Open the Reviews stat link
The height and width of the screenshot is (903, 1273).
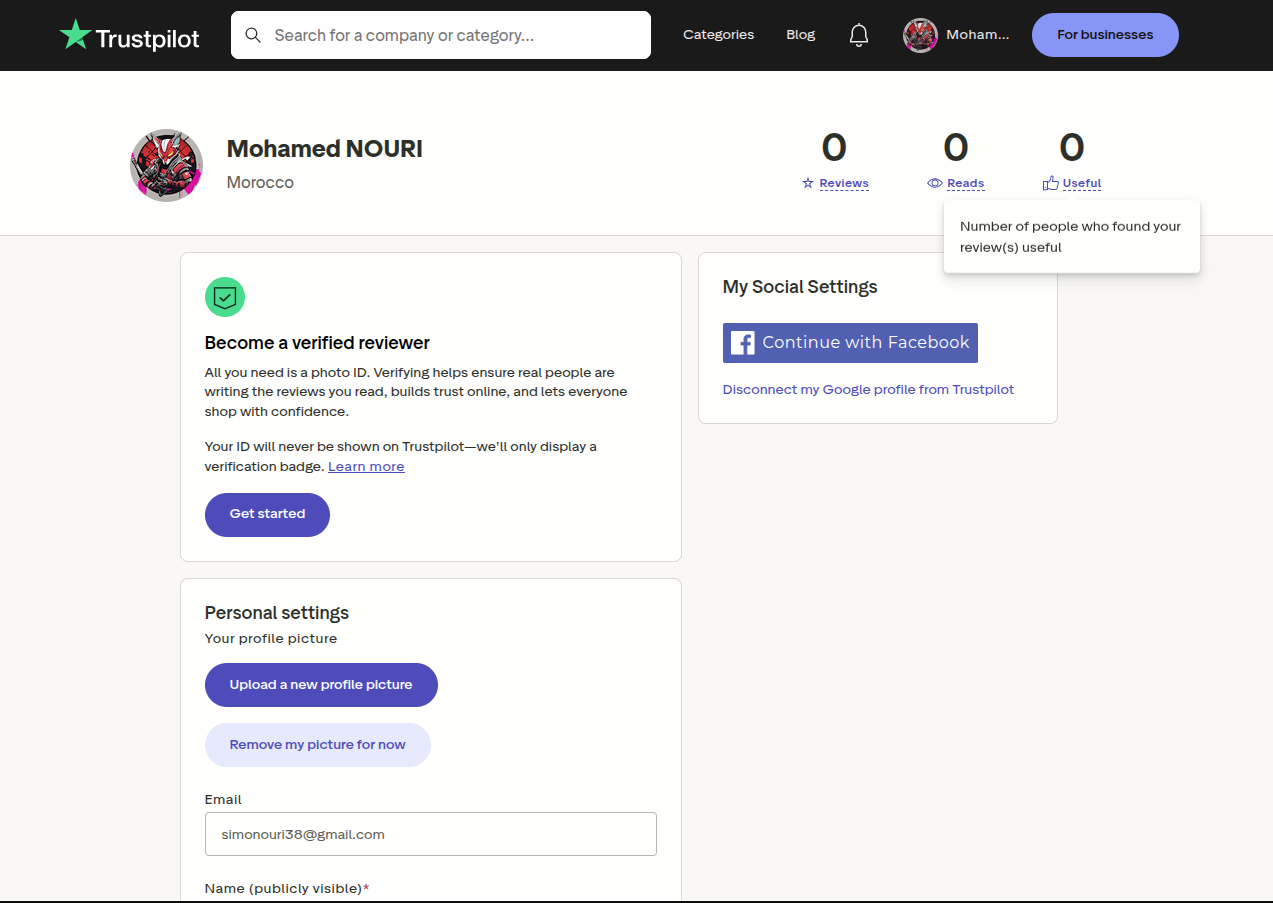click(x=844, y=183)
